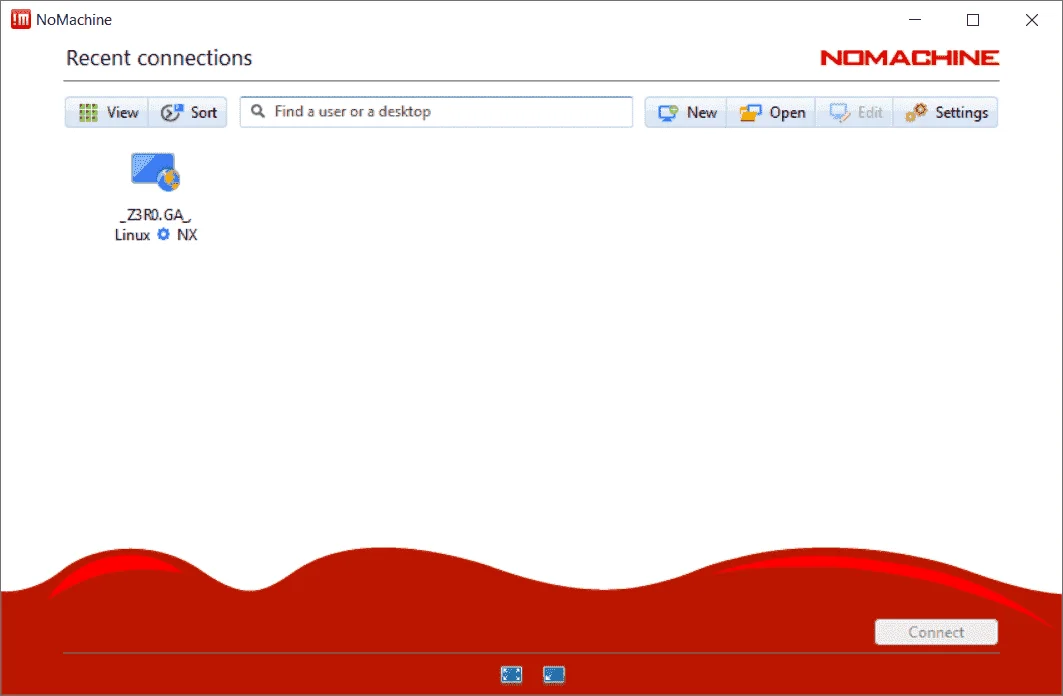The image size is (1063, 696).
Task: Select the _Z3R0.GA_ connection icon
Action: pos(155,171)
